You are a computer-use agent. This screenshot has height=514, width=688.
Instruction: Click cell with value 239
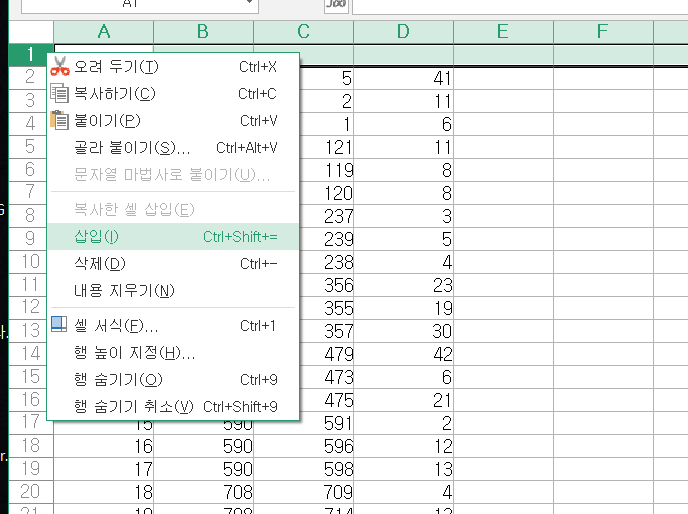pos(326,239)
